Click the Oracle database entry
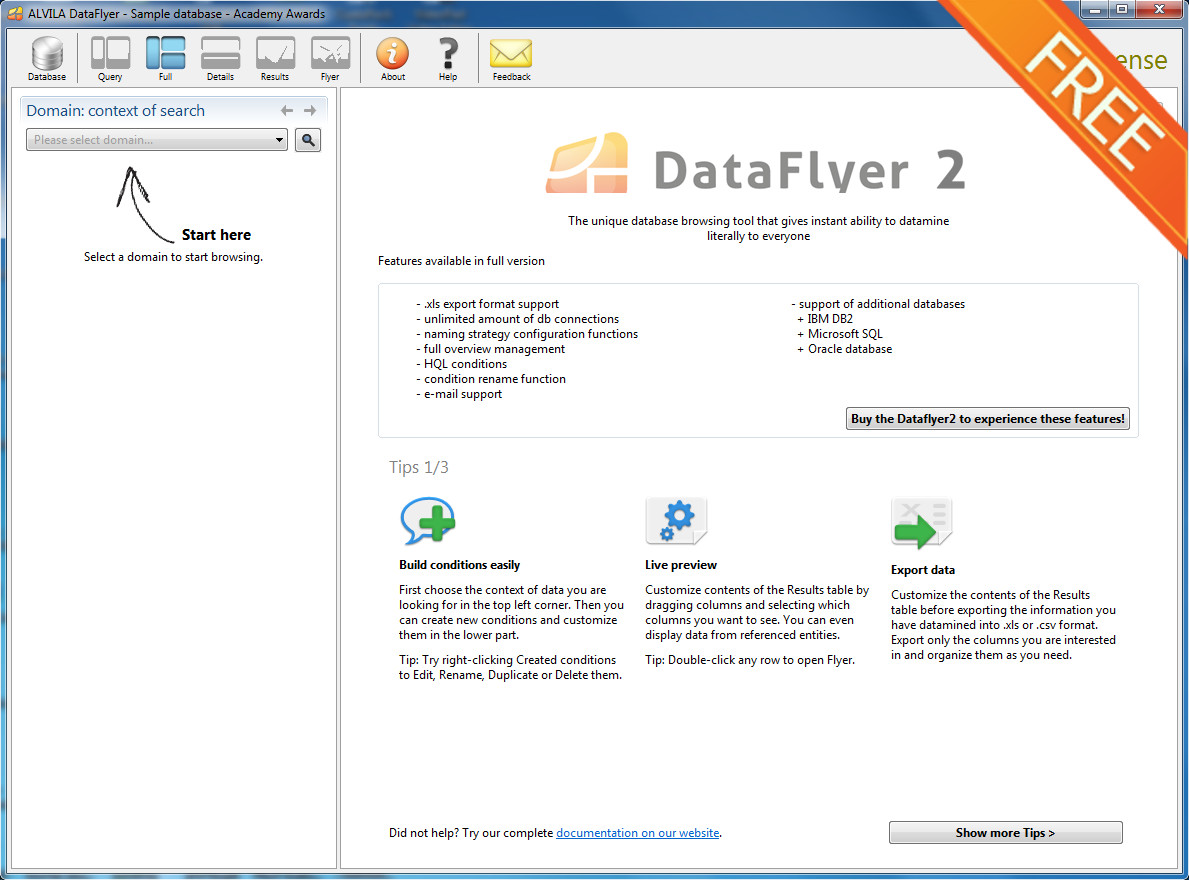 pos(845,349)
